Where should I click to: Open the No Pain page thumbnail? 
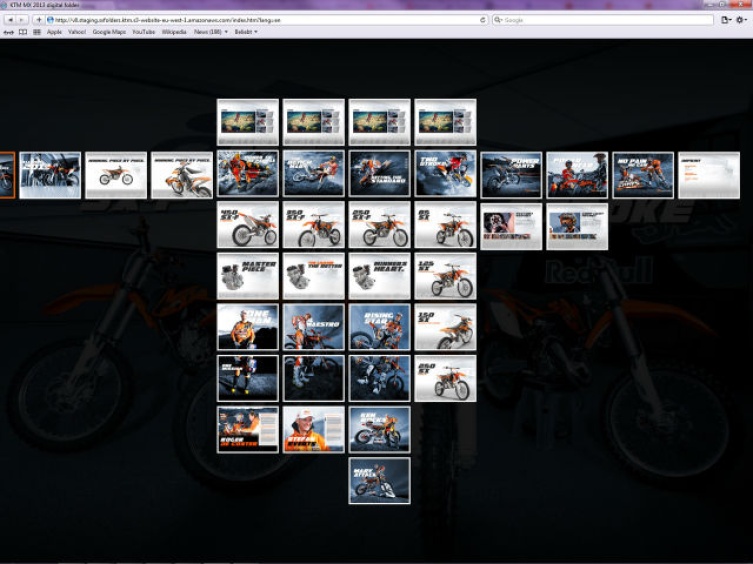(643, 175)
